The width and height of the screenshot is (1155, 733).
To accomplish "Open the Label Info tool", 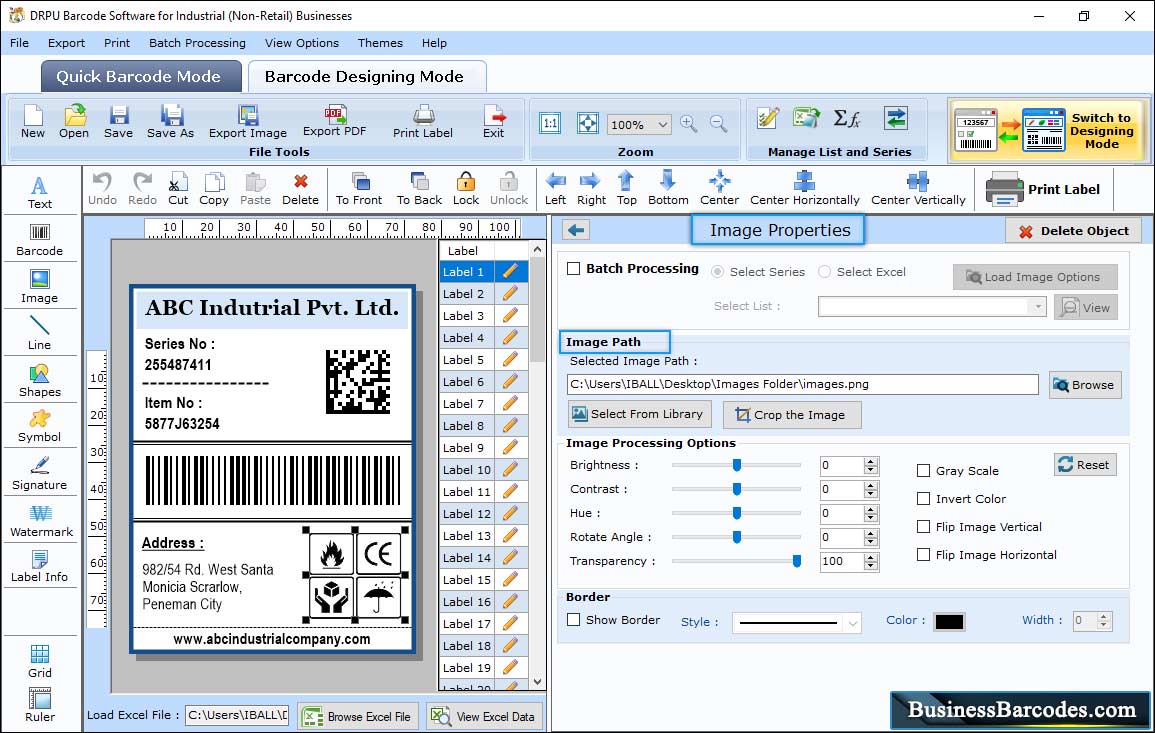I will [x=40, y=566].
